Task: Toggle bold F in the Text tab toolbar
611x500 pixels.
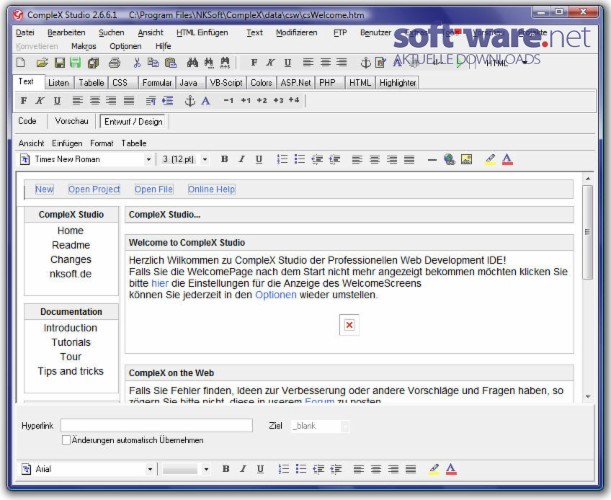Action: (x=24, y=101)
